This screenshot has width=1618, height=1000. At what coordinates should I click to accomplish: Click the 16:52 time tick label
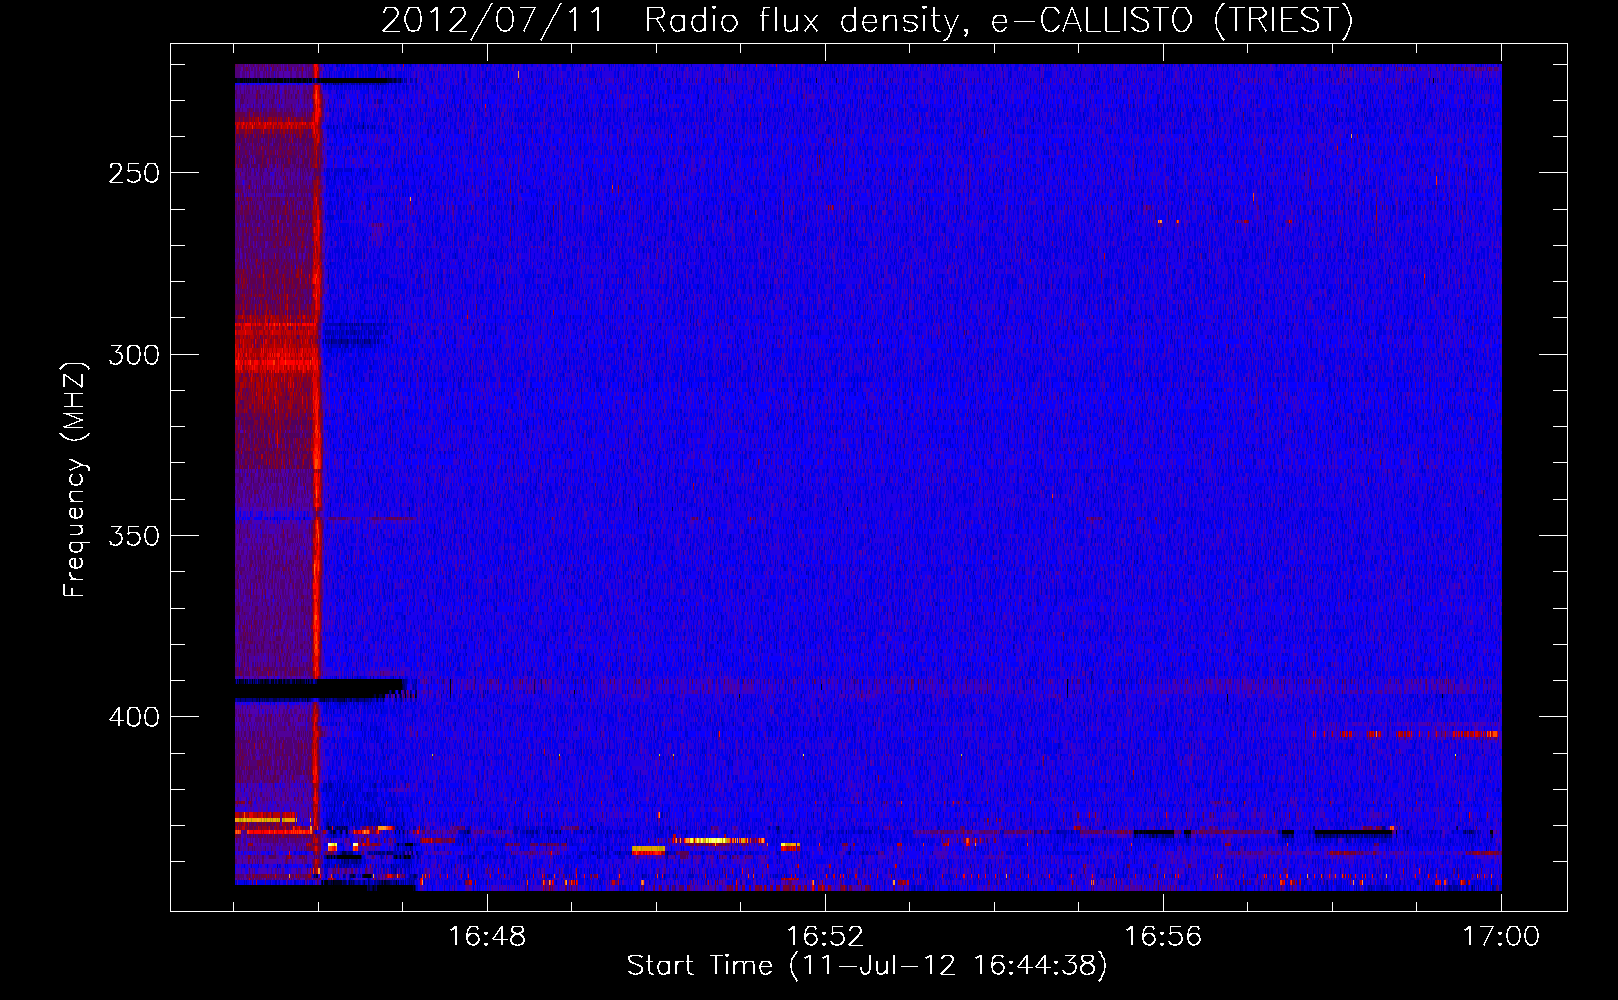click(x=825, y=937)
